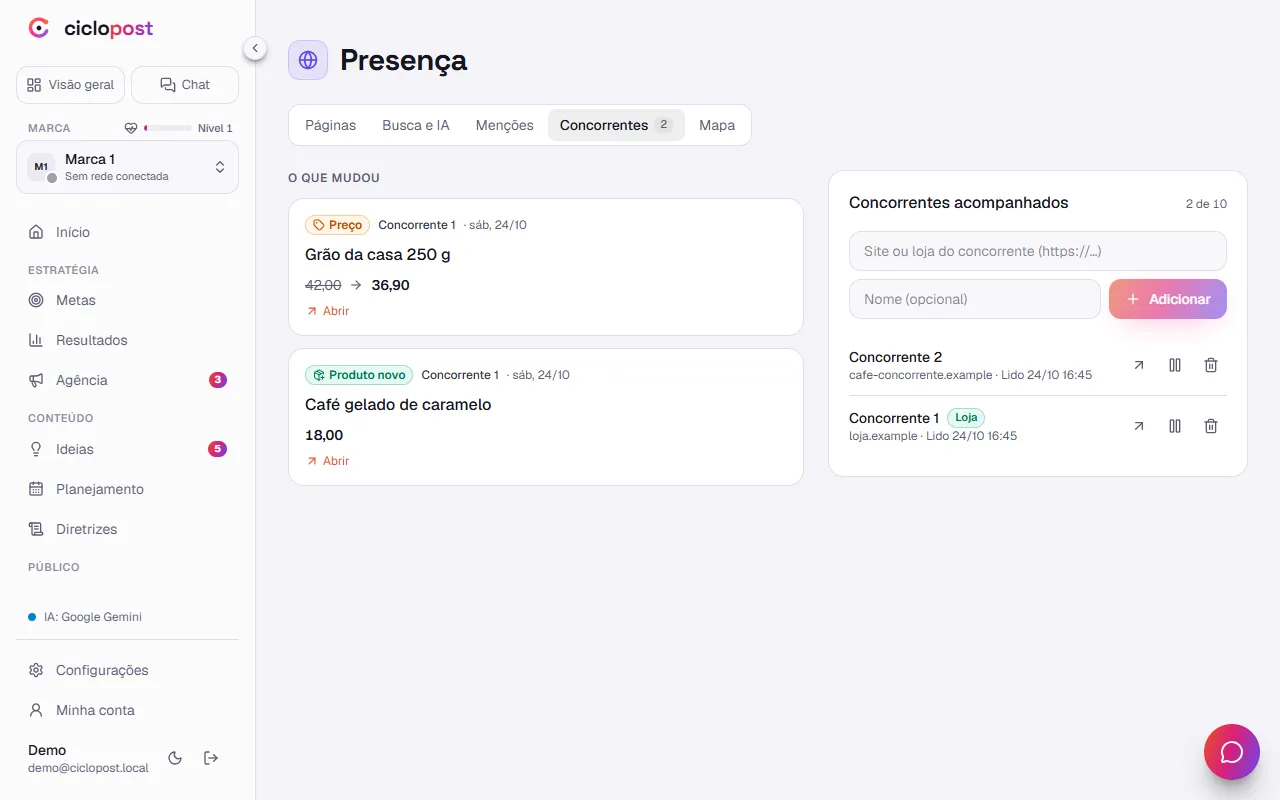This screenshot has height=800, width=1280.
Task: Click the Concorrentes acompanhados heading
Action: 959,203
